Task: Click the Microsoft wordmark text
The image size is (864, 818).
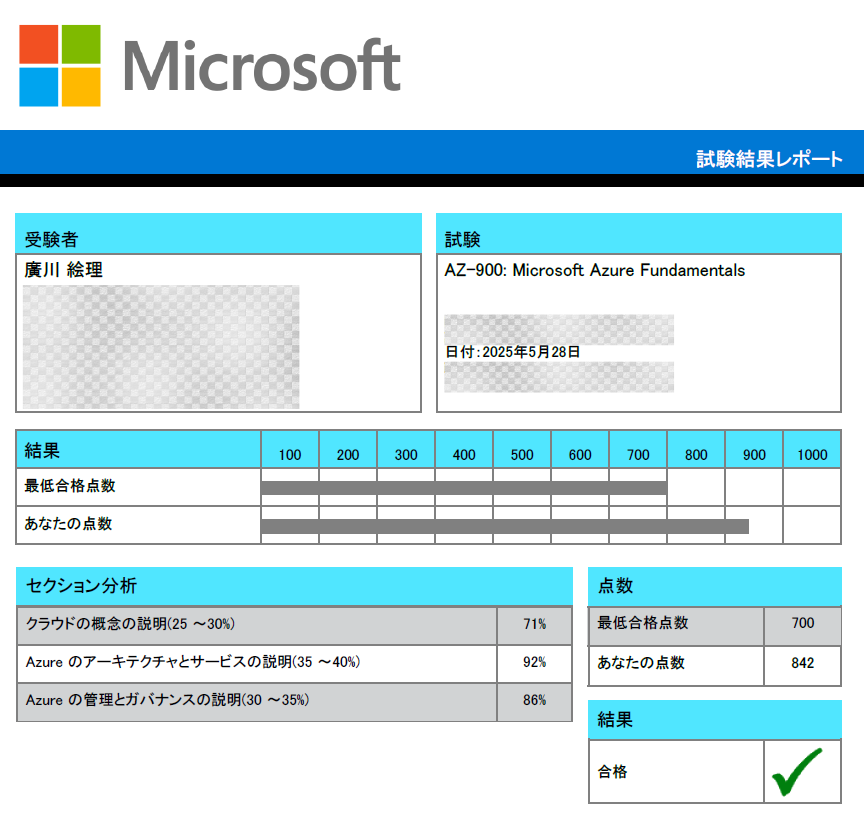Action: point(262,65)
